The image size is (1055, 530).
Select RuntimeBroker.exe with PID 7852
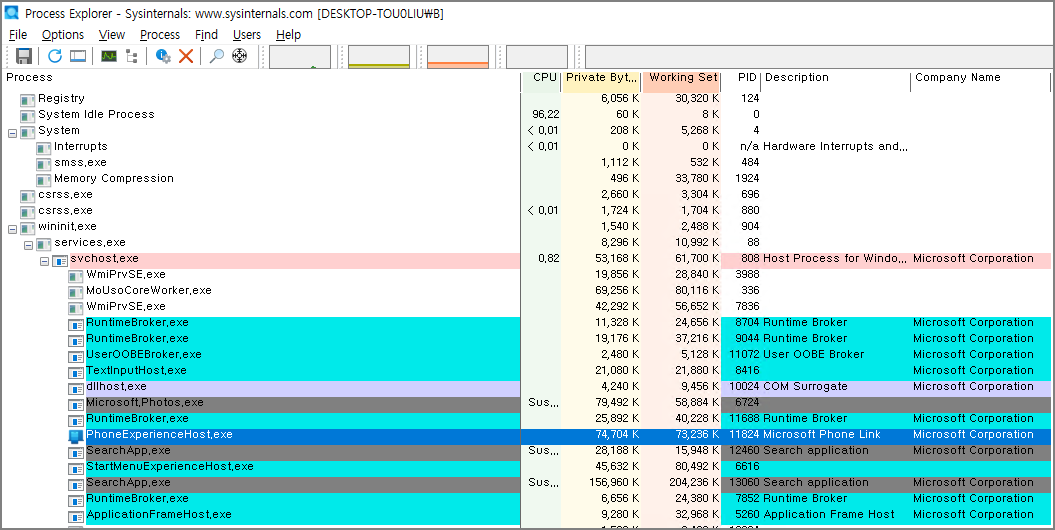pyautogui.click(x=137, y=499)
